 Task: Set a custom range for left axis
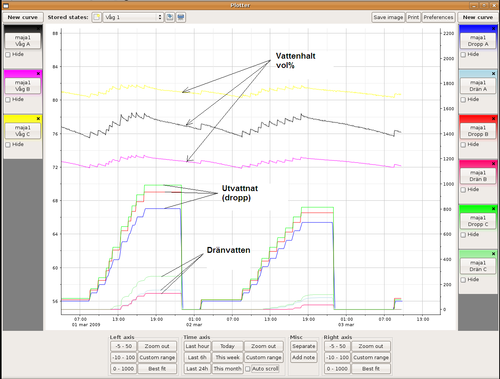pyautogui.click(x=157, y=357)
